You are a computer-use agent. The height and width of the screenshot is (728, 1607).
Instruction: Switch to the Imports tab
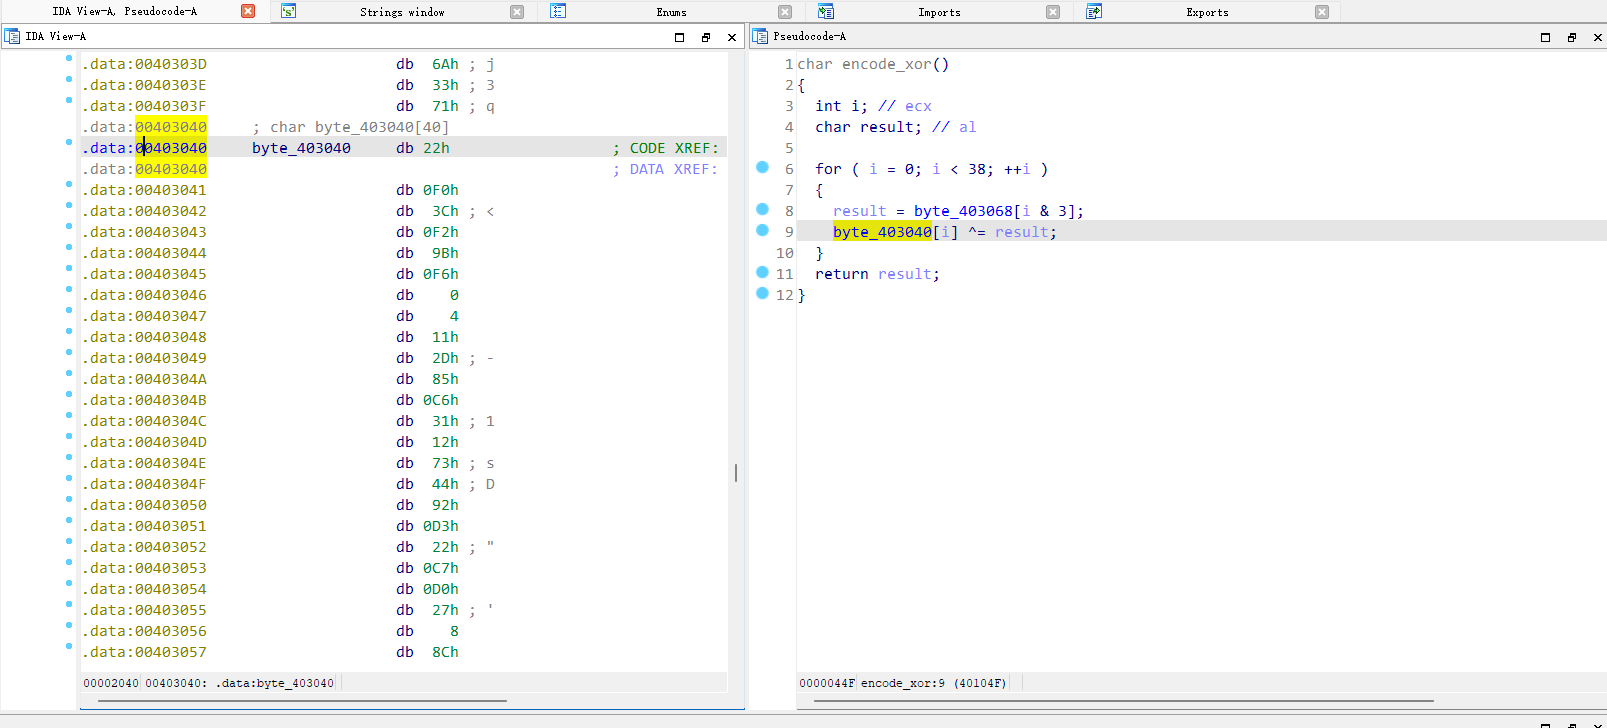pyautogui.click(x=939, y=12)
